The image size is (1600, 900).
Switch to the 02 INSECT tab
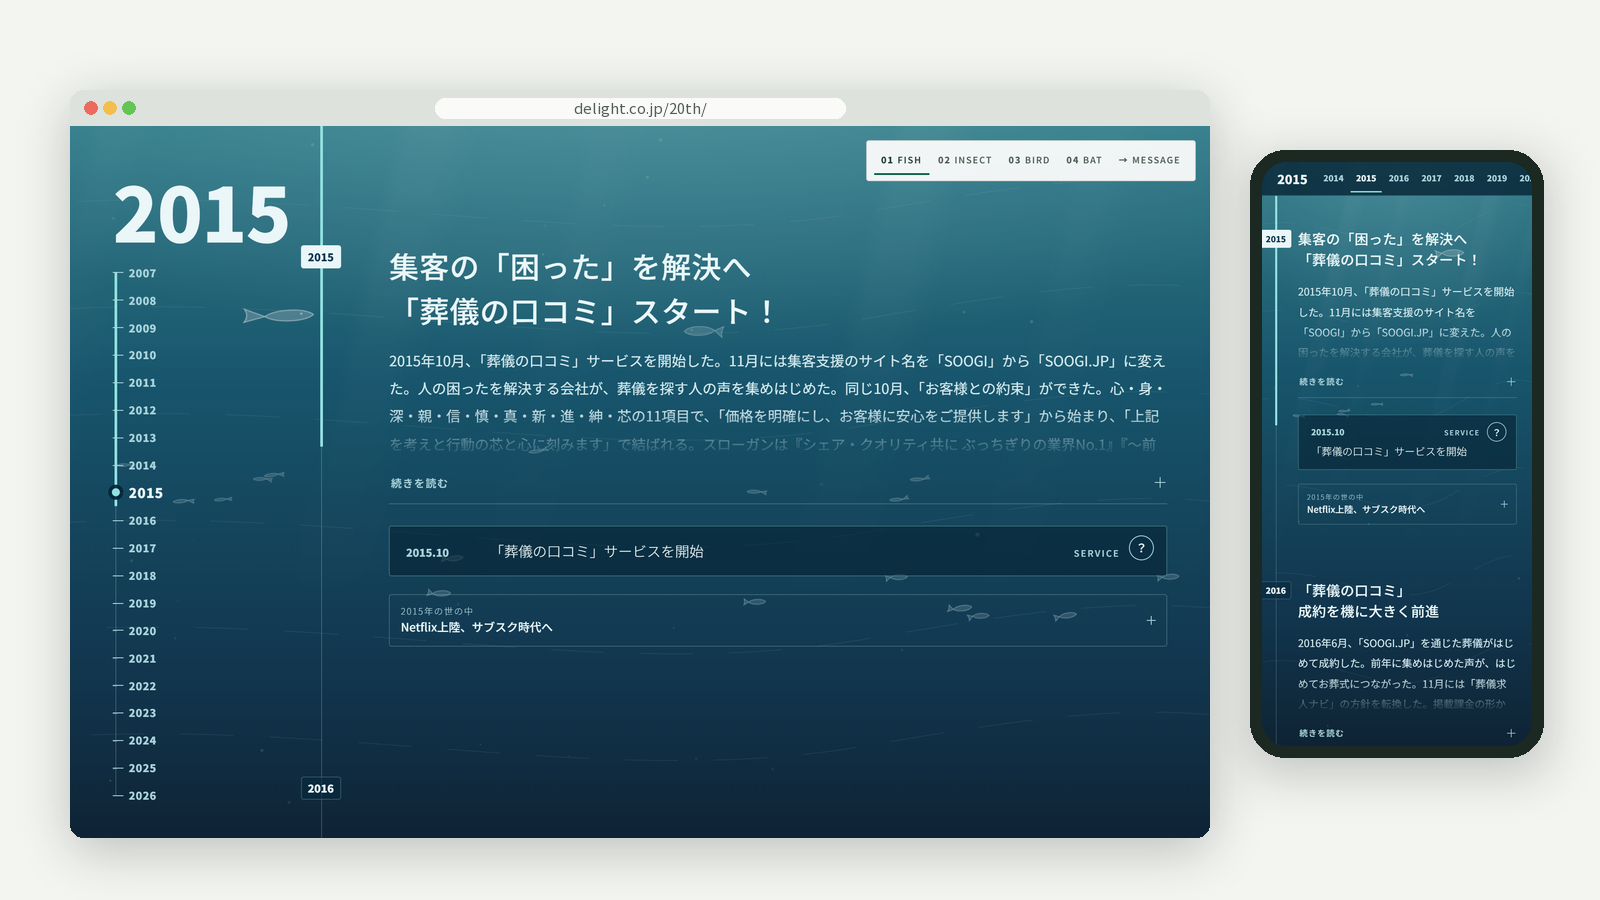click(965, 160)
